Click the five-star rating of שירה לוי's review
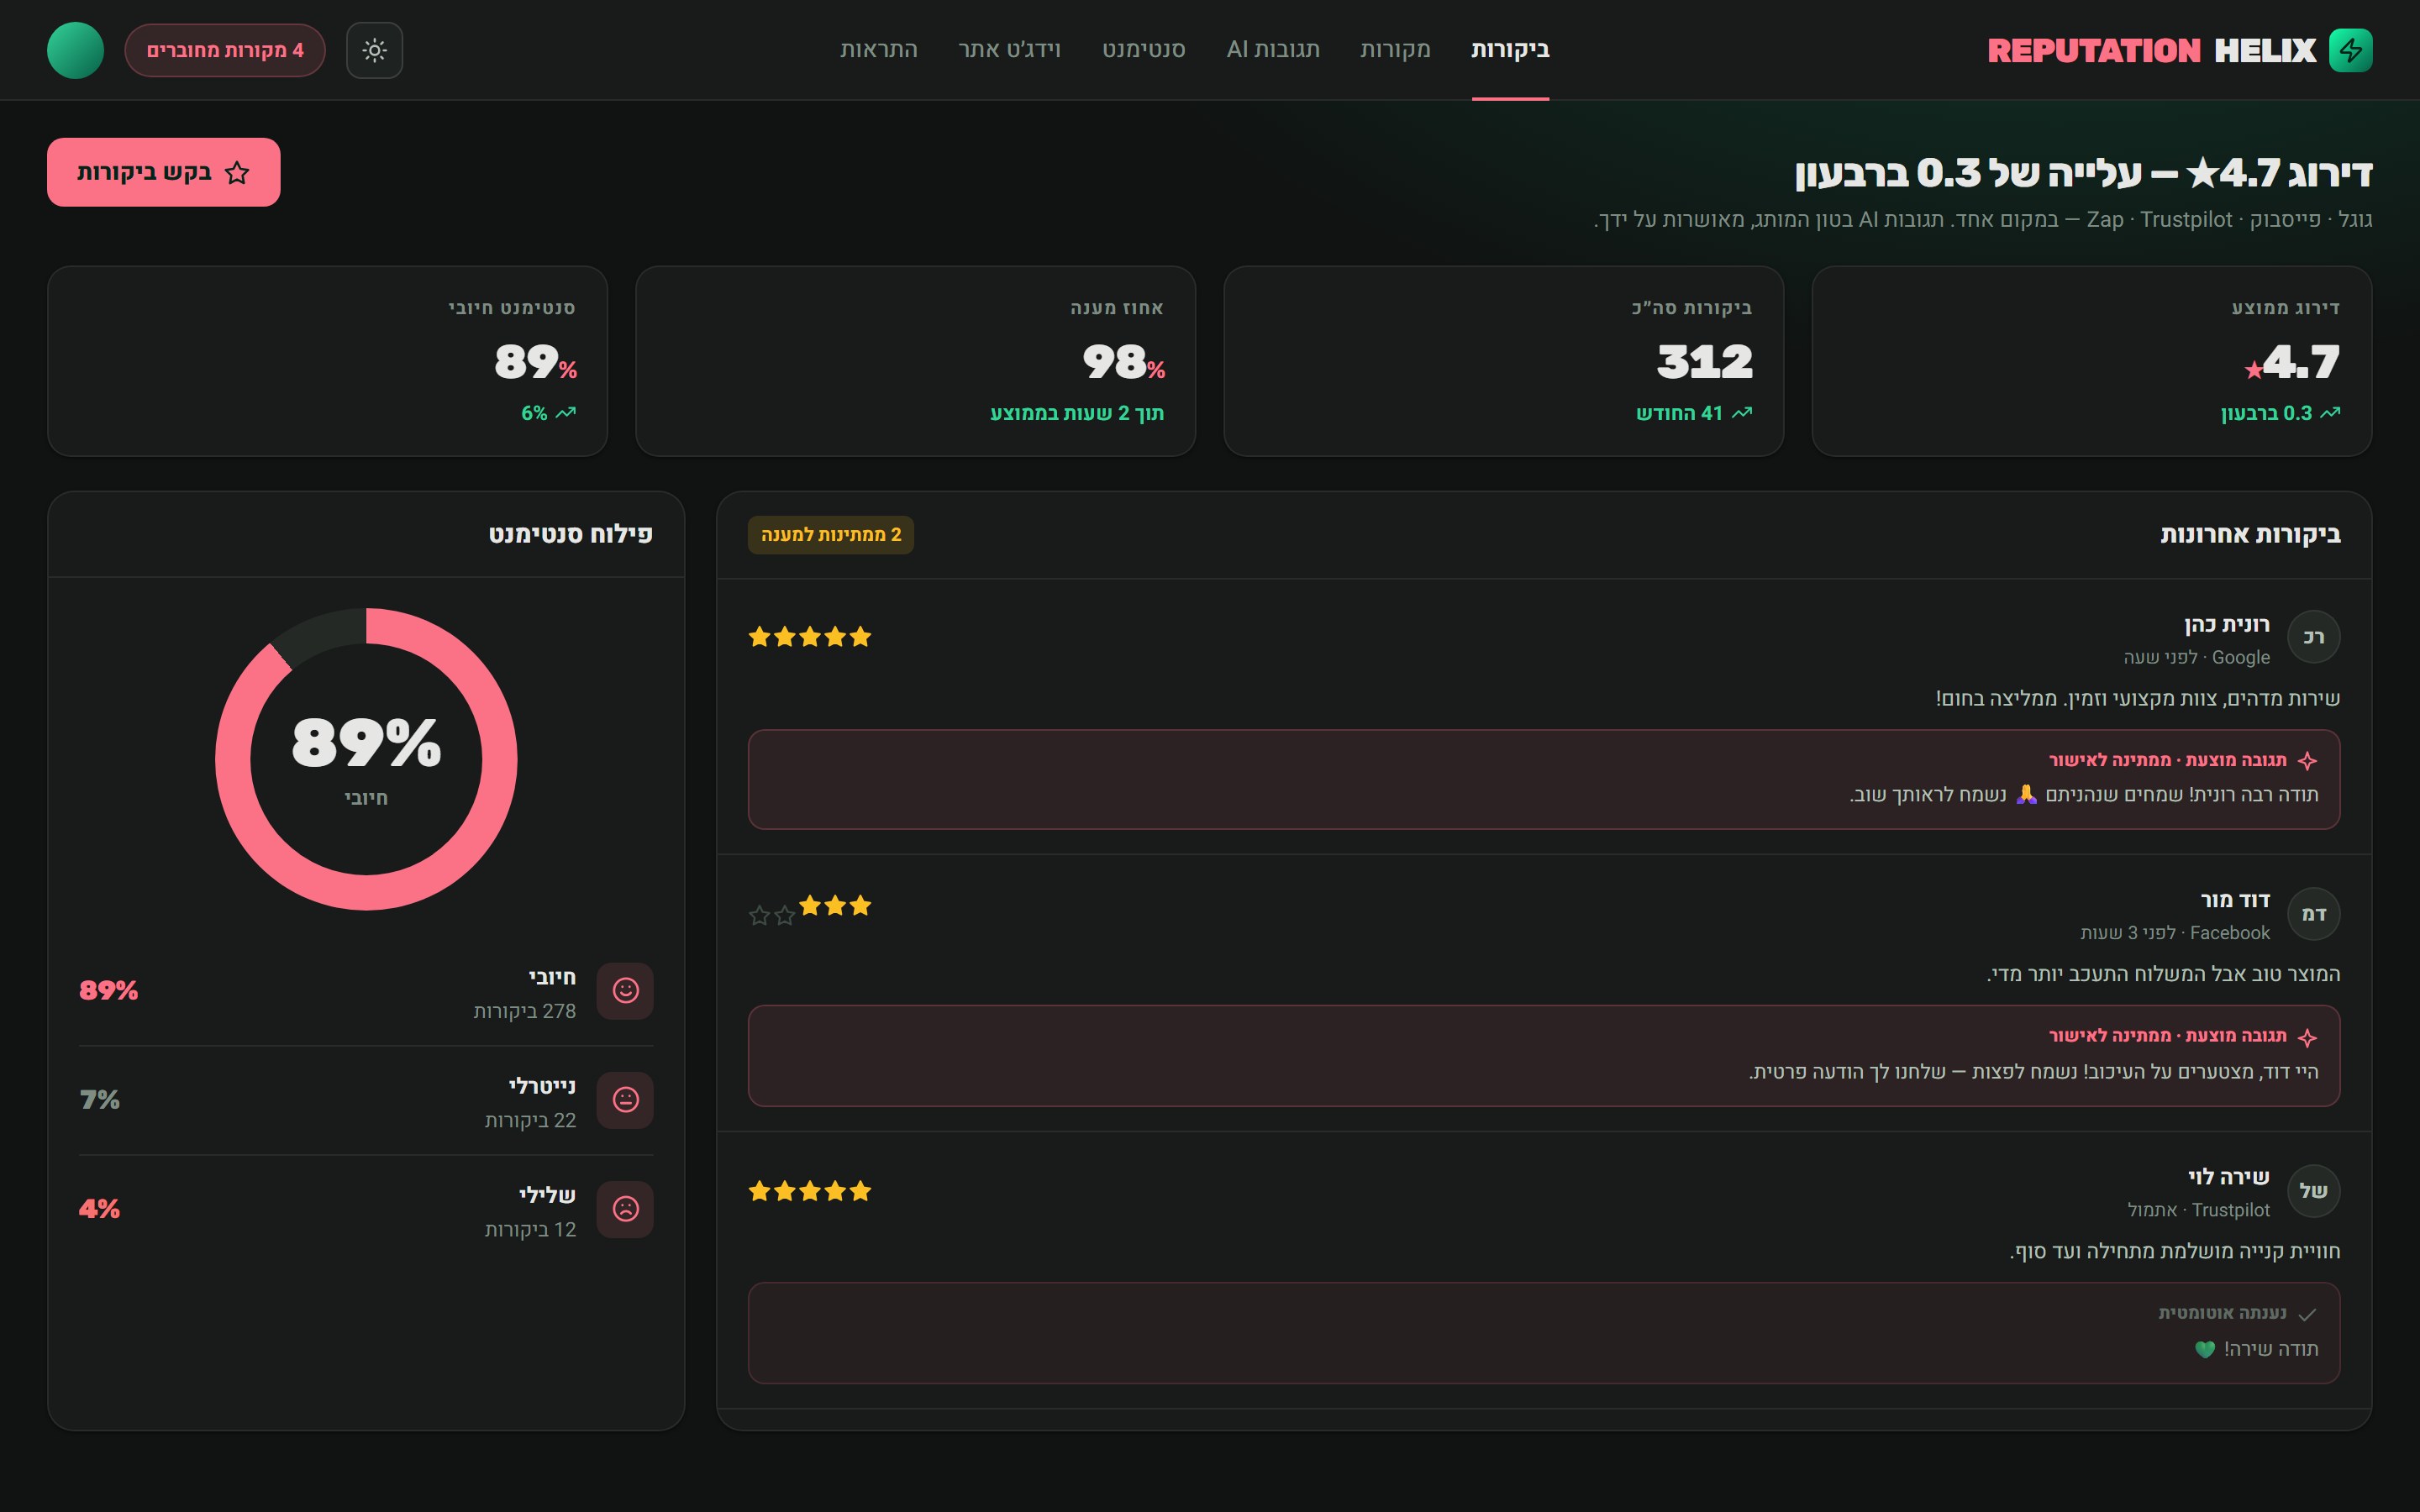The width and height of the screenshot is (2420, 1512). tap(810, 1191)
